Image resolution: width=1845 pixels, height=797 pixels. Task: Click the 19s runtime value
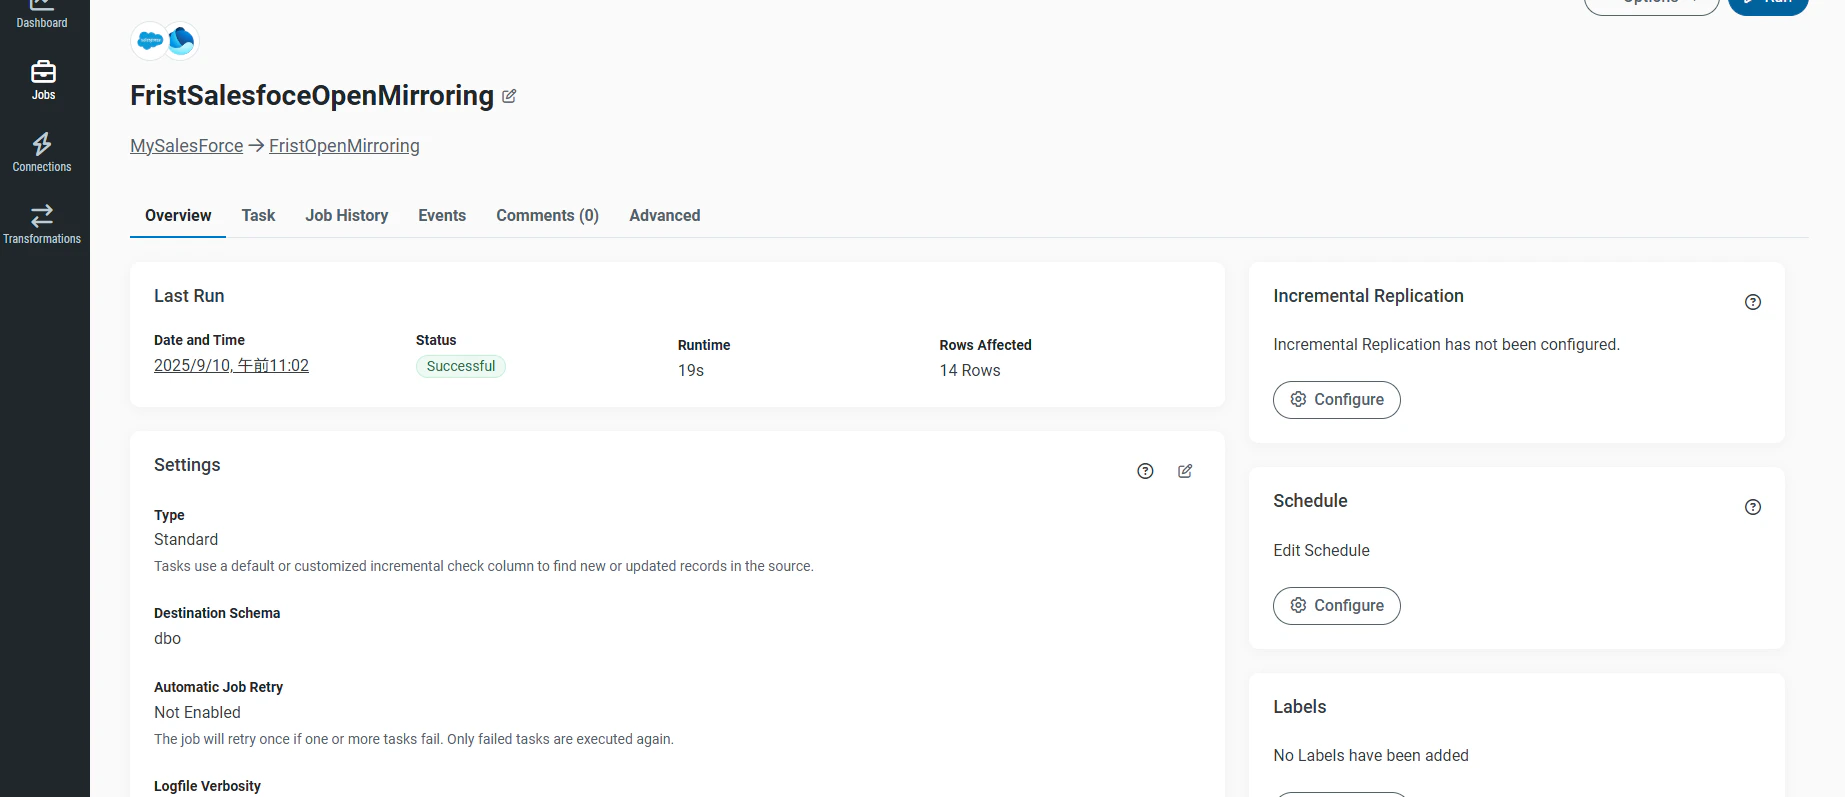tap(691, 370)
